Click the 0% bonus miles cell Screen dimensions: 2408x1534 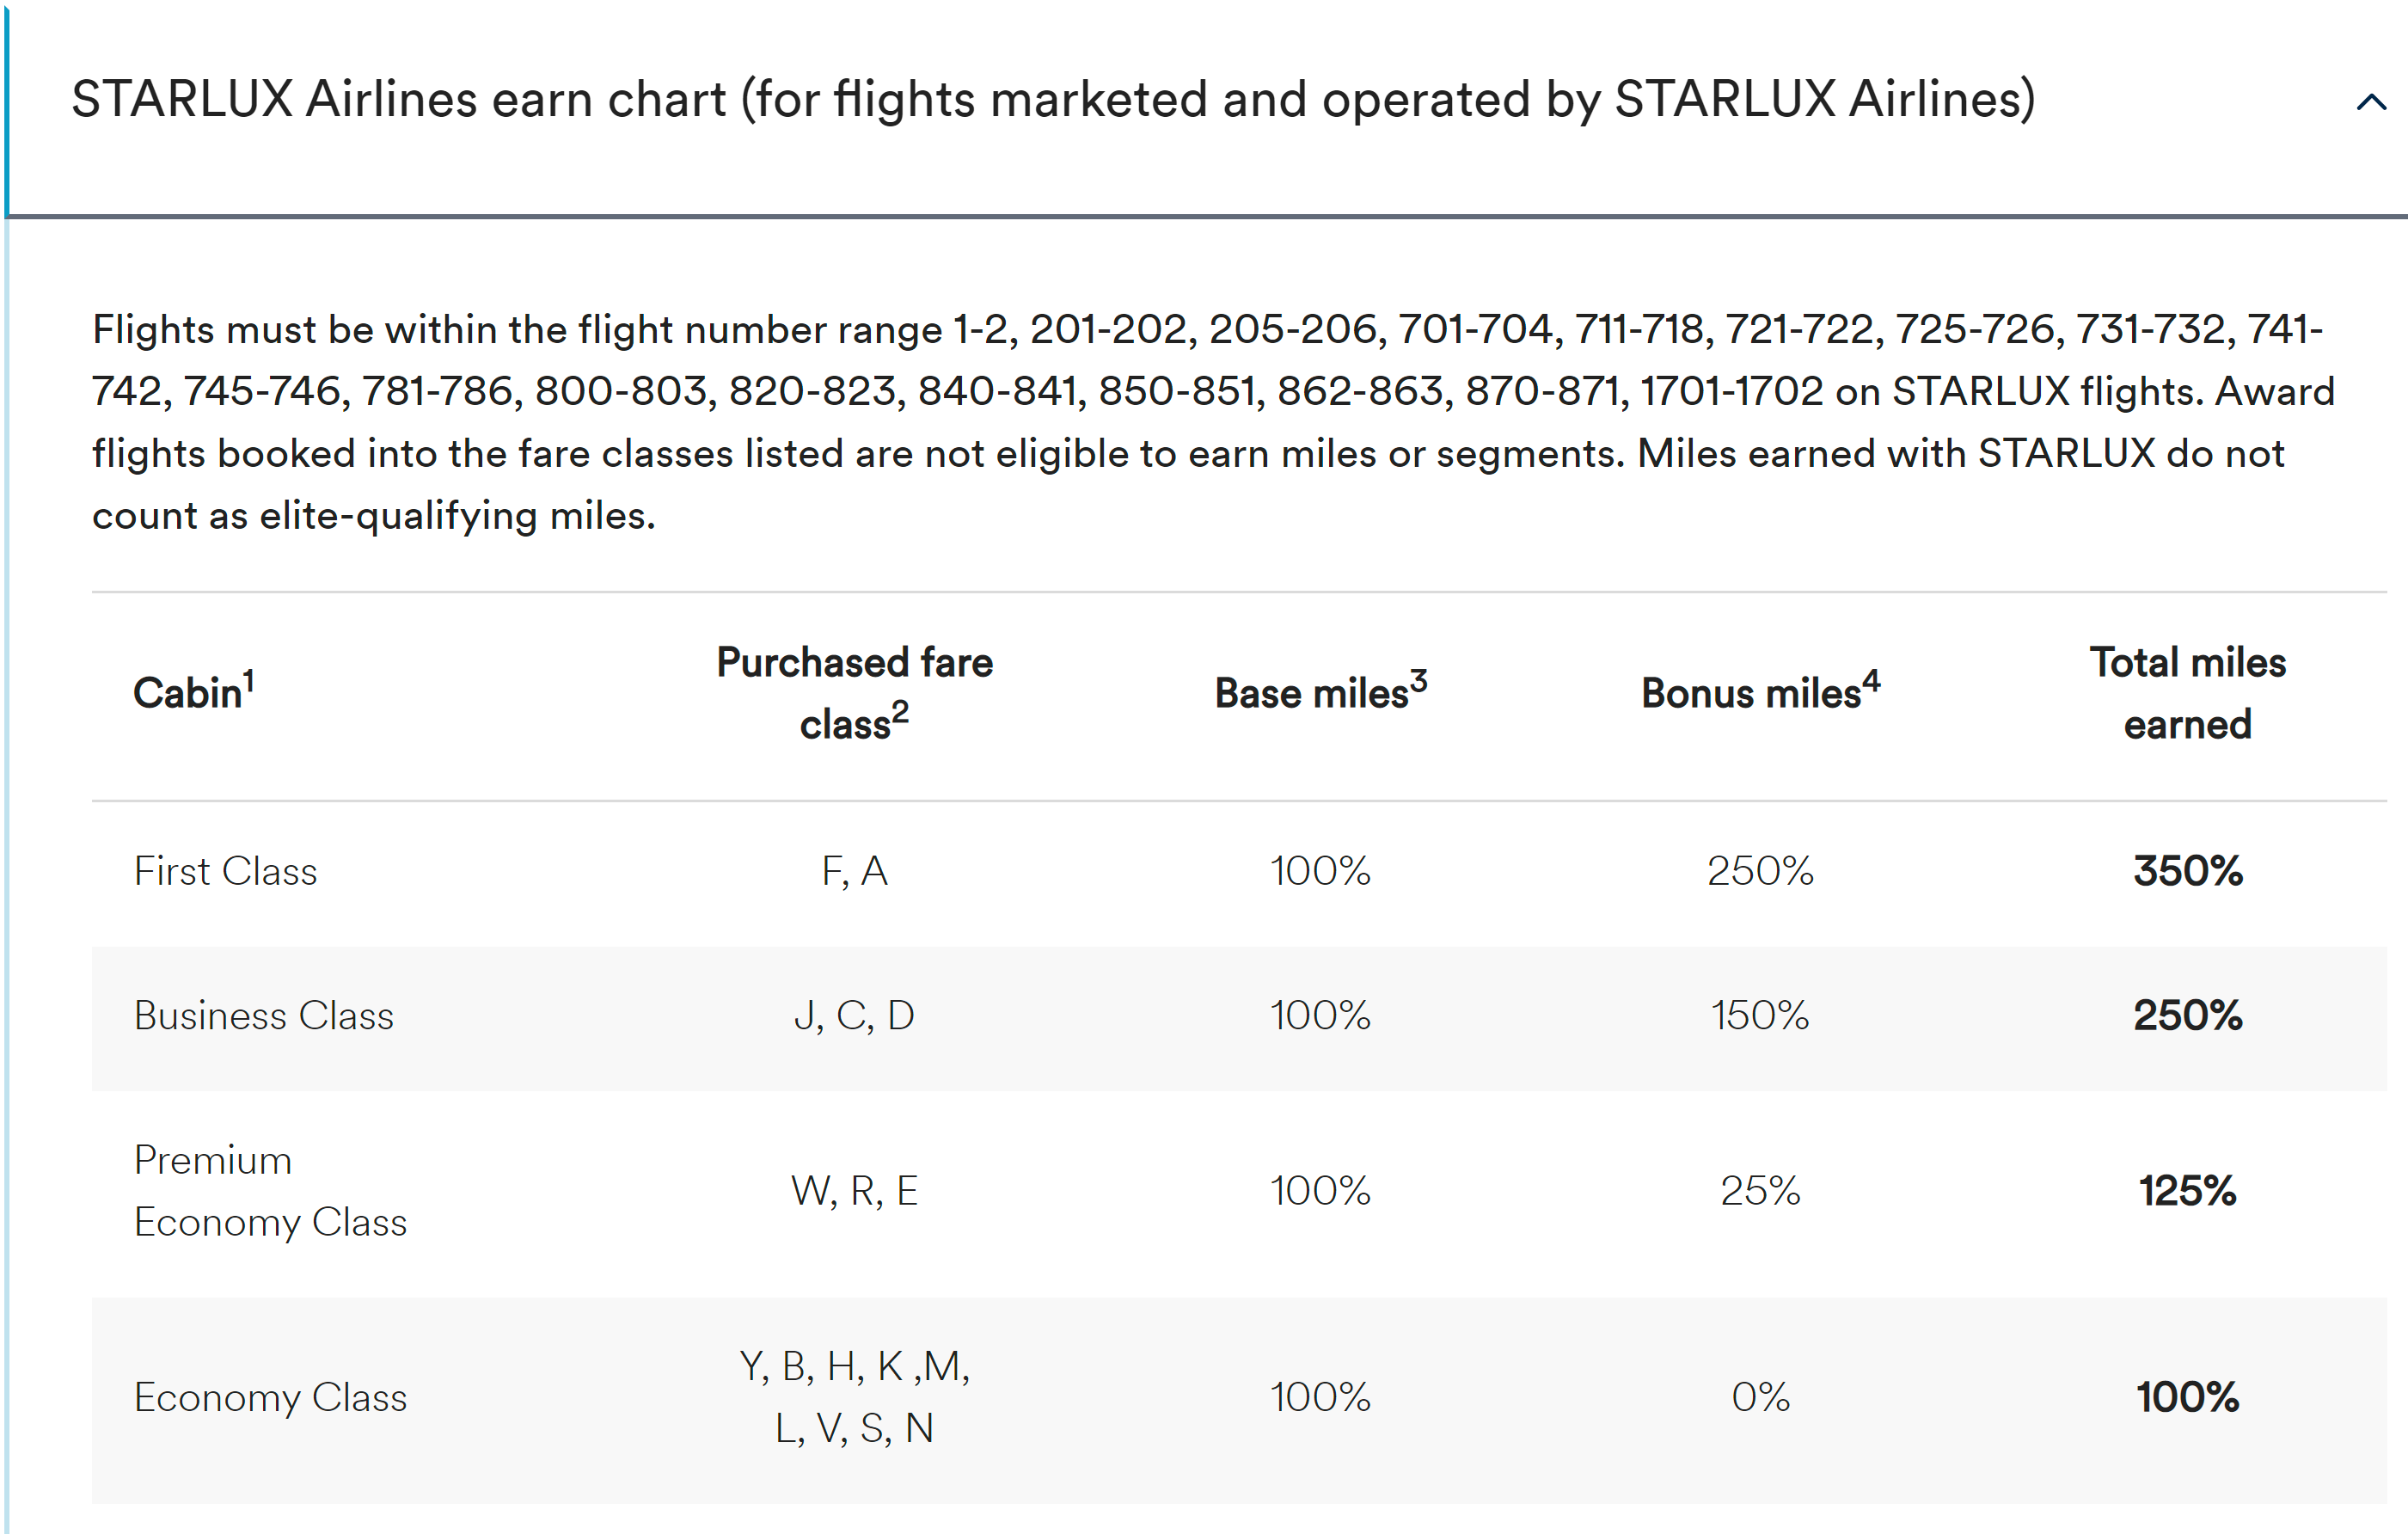1760,1397
